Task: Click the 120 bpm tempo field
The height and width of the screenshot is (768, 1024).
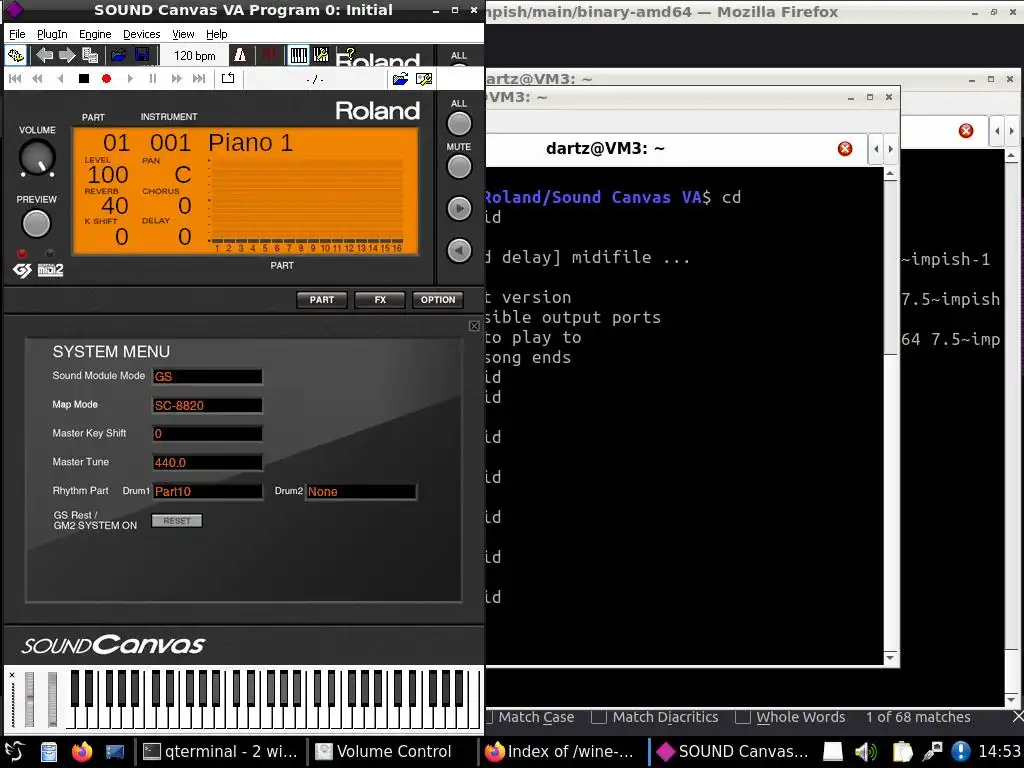Action: pyautogui.click(x=195, y=56)
